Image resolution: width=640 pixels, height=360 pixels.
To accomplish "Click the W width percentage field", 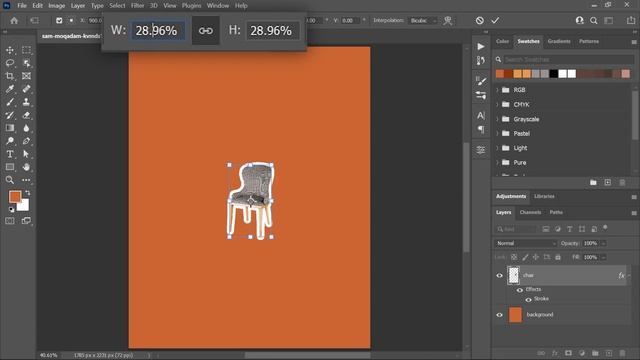I will point(158,31).
